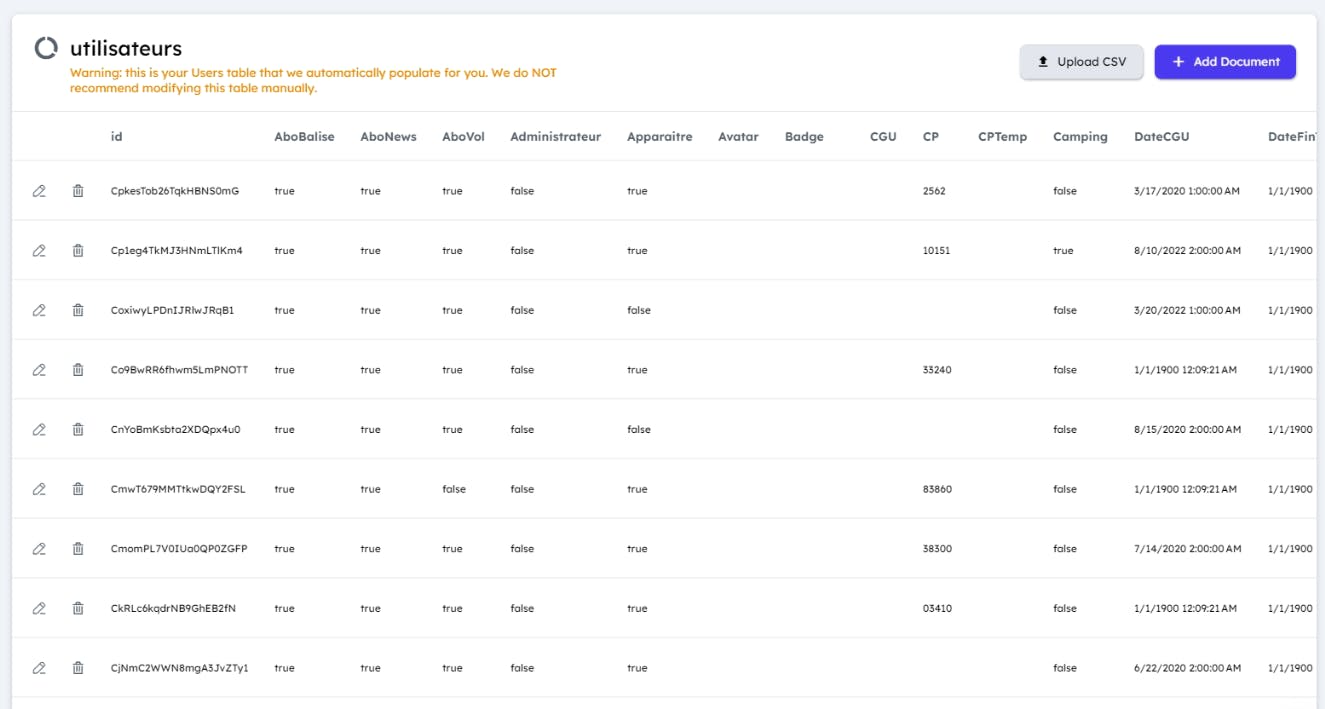Click the utilisateurs collection logo icon
Screen dimensions: 1325x709
click(x=46, y=49)
